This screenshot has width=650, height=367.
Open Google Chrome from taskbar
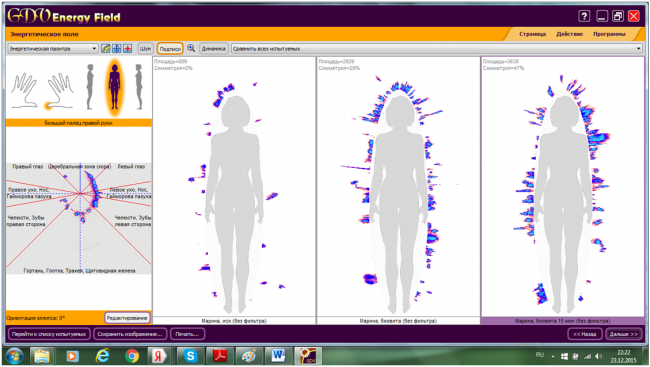pyautogui.click(x=132, y=356)
